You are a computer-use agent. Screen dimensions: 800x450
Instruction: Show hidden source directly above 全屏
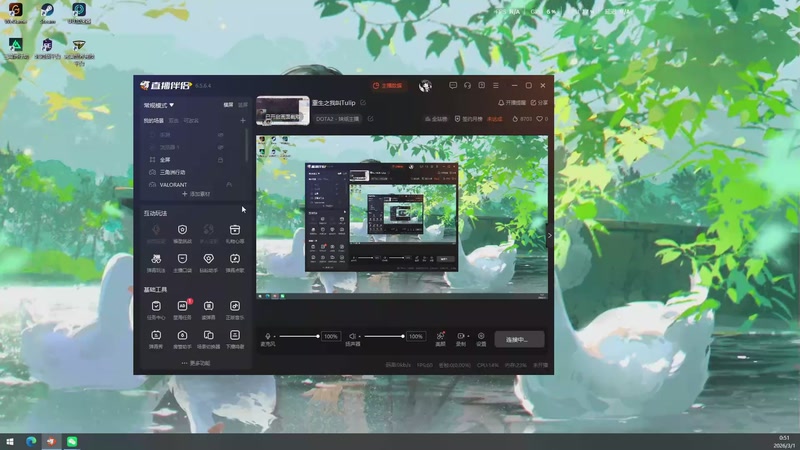pyautogui.click(x=220, y=147)
